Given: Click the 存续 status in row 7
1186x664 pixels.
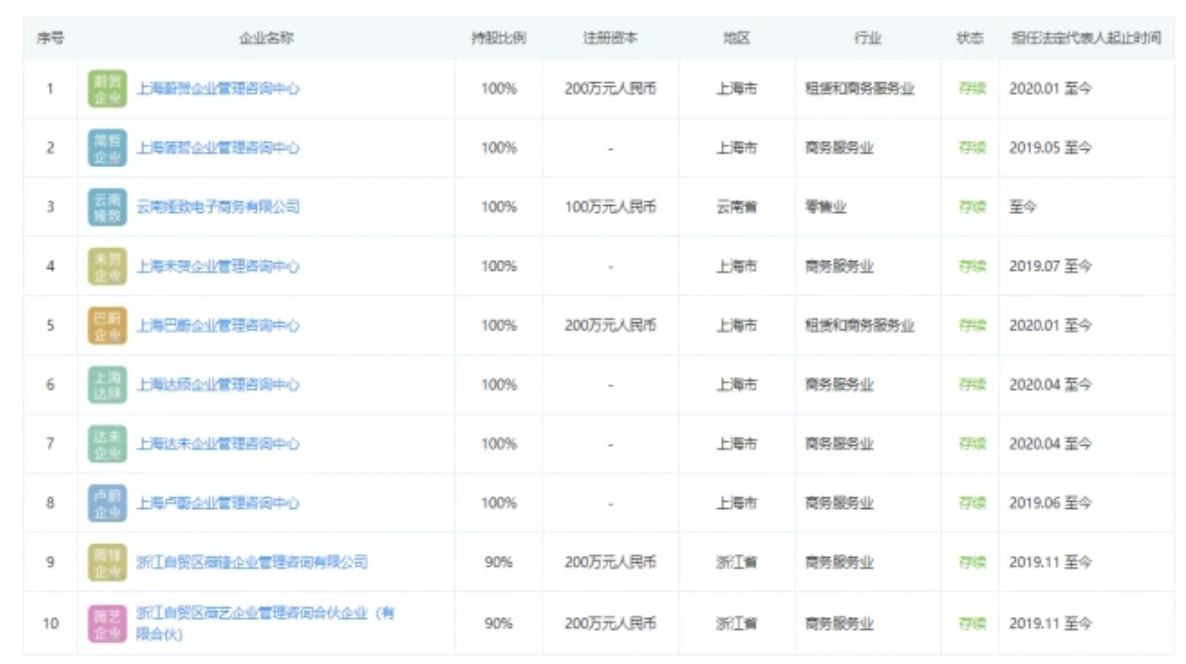Looking at the screenshot, I should pos(972,444).
